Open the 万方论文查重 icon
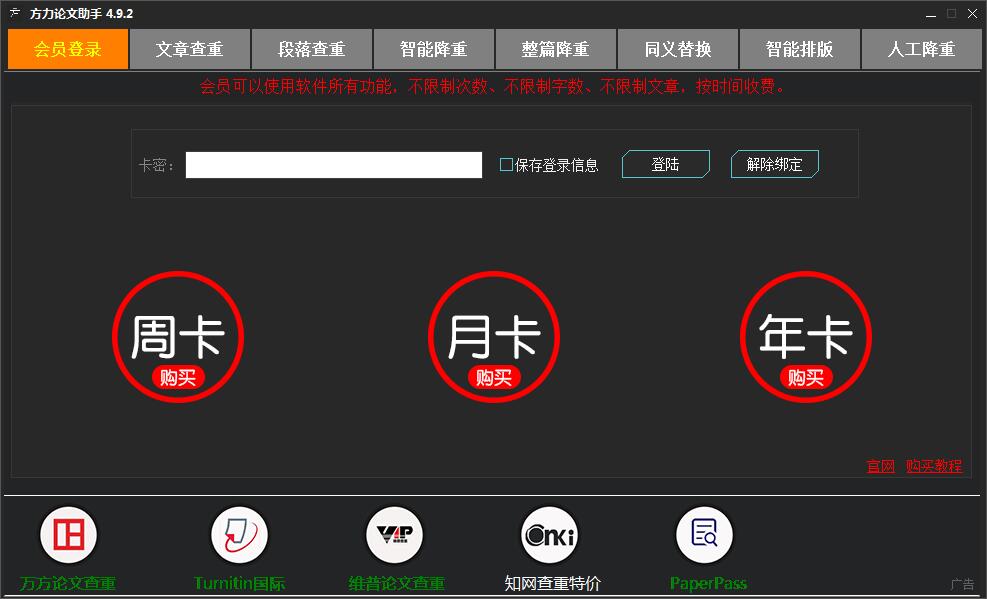This screenshot has height=599, width=987. [67, 534]
